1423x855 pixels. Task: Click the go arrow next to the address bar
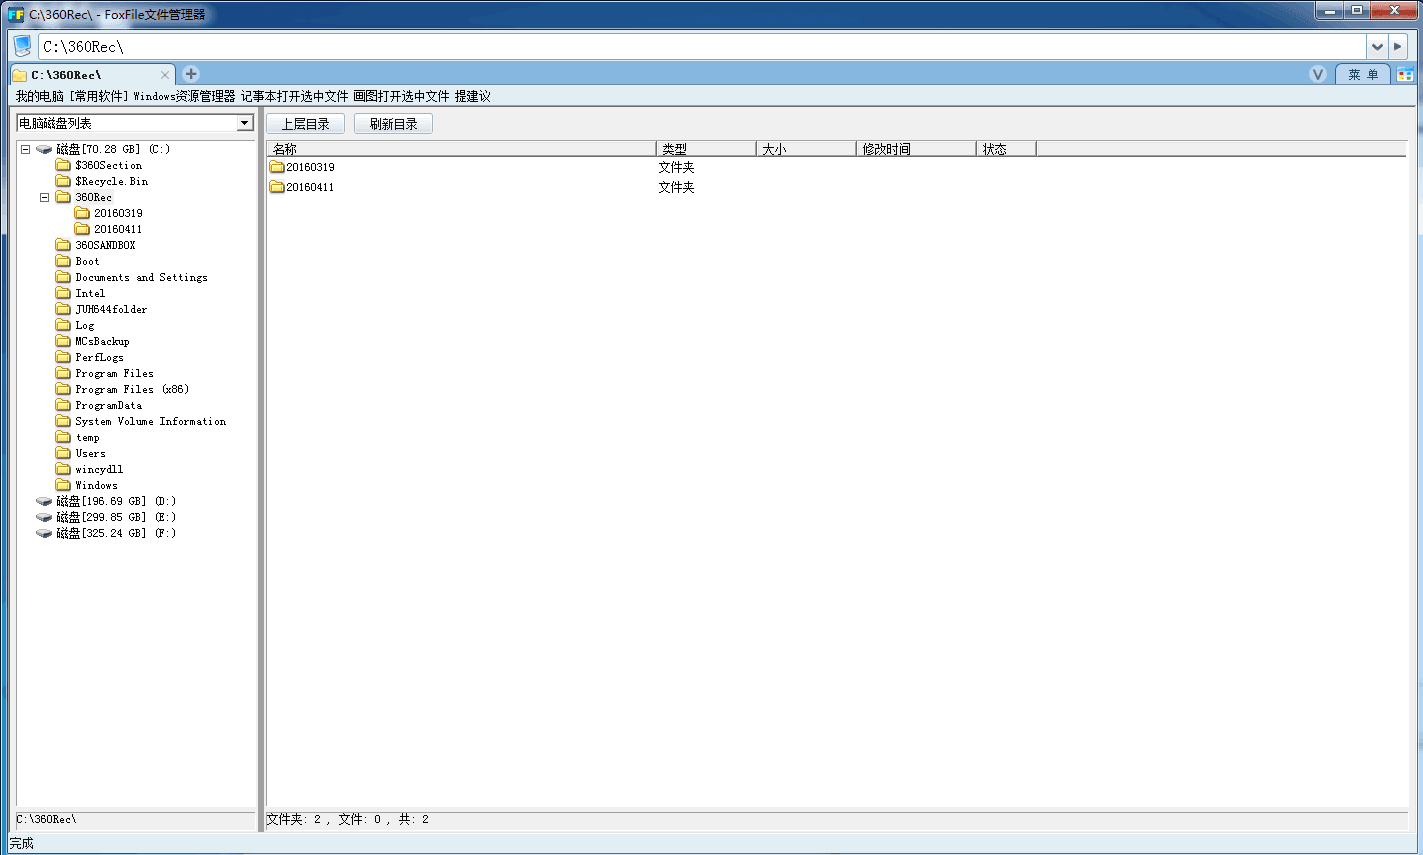pyautogui.click(x=1398, y=46)
